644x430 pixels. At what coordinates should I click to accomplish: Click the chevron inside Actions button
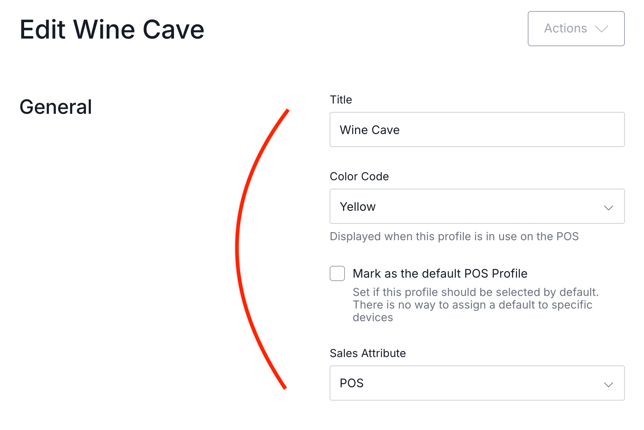click(602, 29)
